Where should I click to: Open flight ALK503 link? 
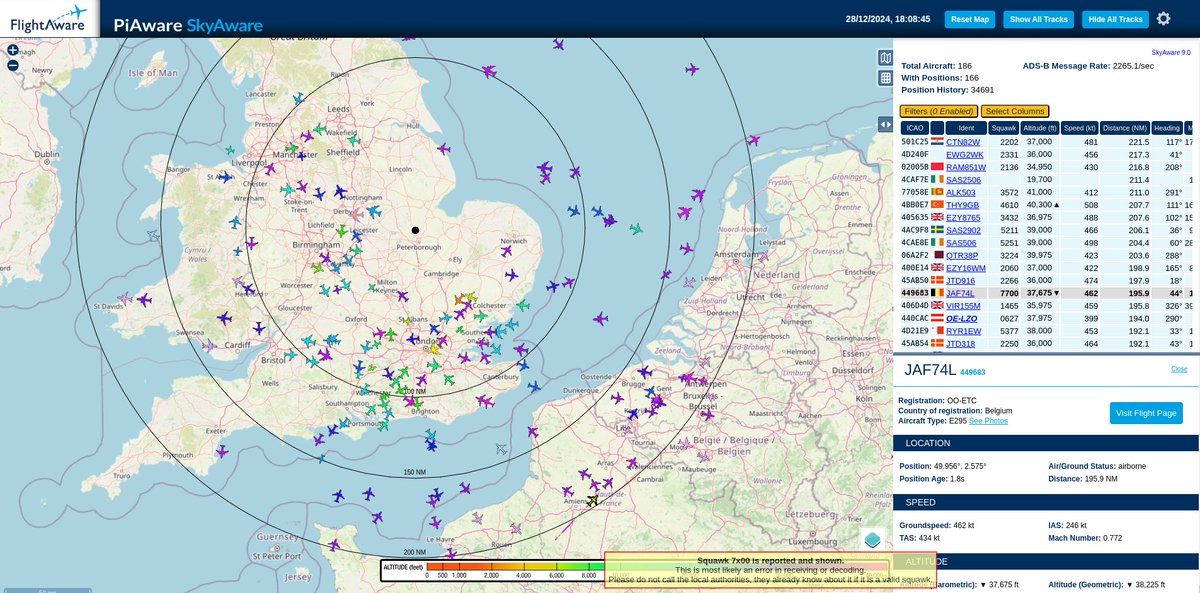tap(962, 192)
